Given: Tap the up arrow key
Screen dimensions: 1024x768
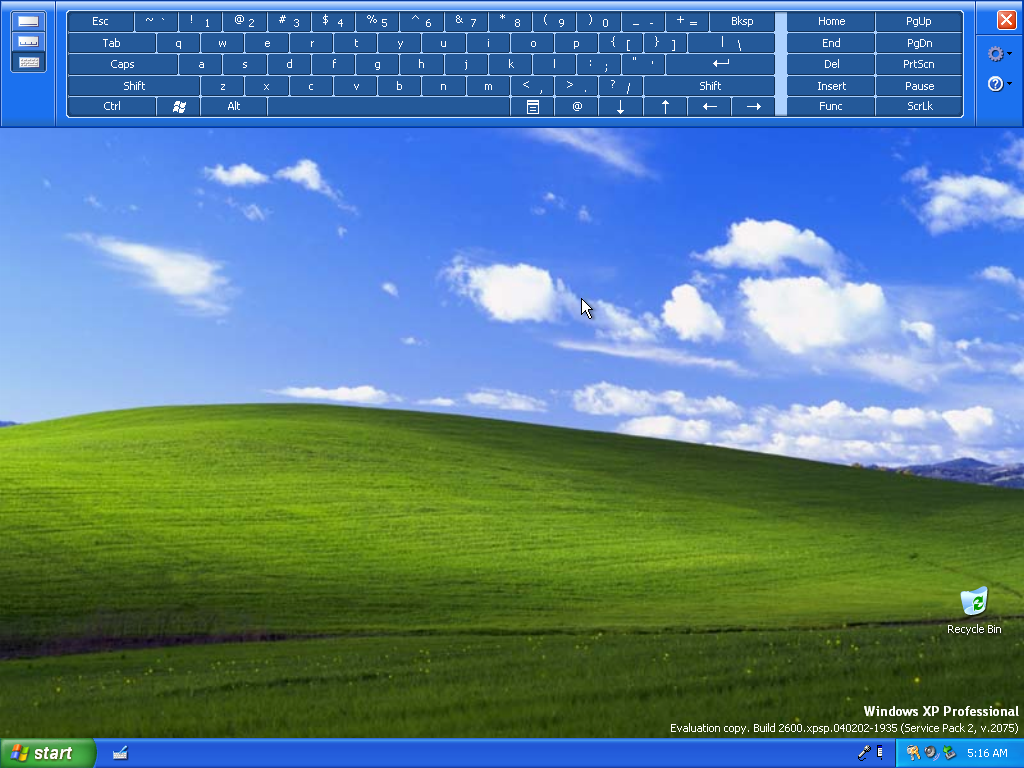Looking at the screenshot, I should point(665,106).
